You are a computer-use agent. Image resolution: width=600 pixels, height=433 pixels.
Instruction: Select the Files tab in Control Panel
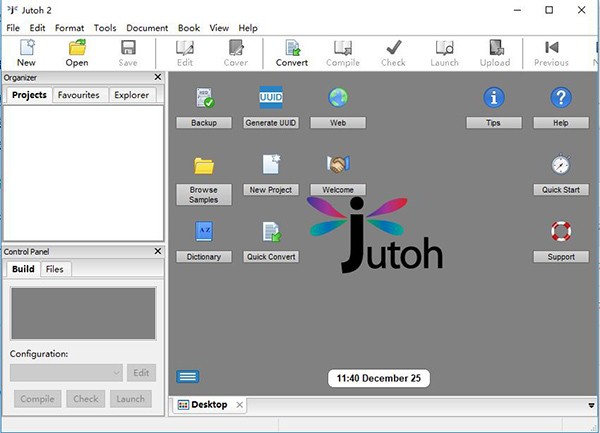pos(55,269)
